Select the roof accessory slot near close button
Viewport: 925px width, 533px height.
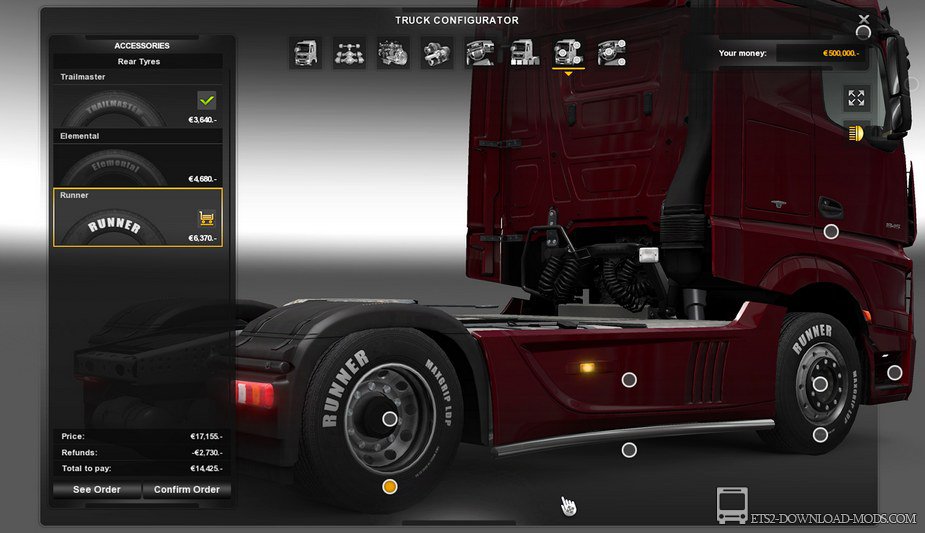[x=863, y=32]
